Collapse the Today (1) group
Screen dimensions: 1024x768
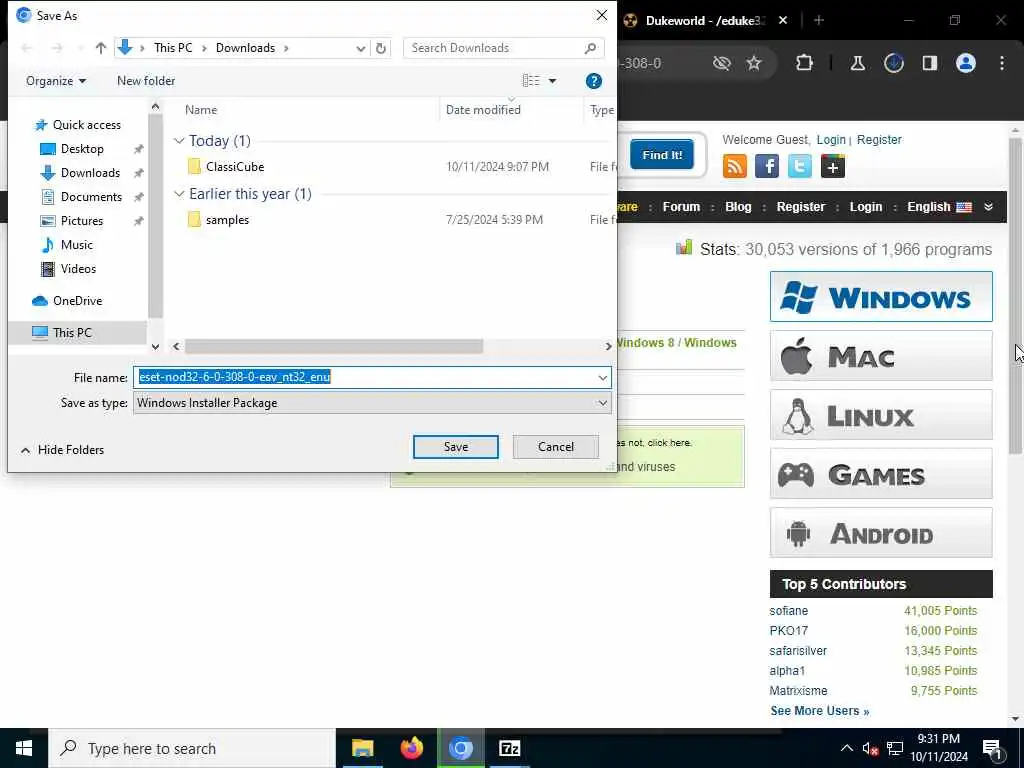click(179, 141)
